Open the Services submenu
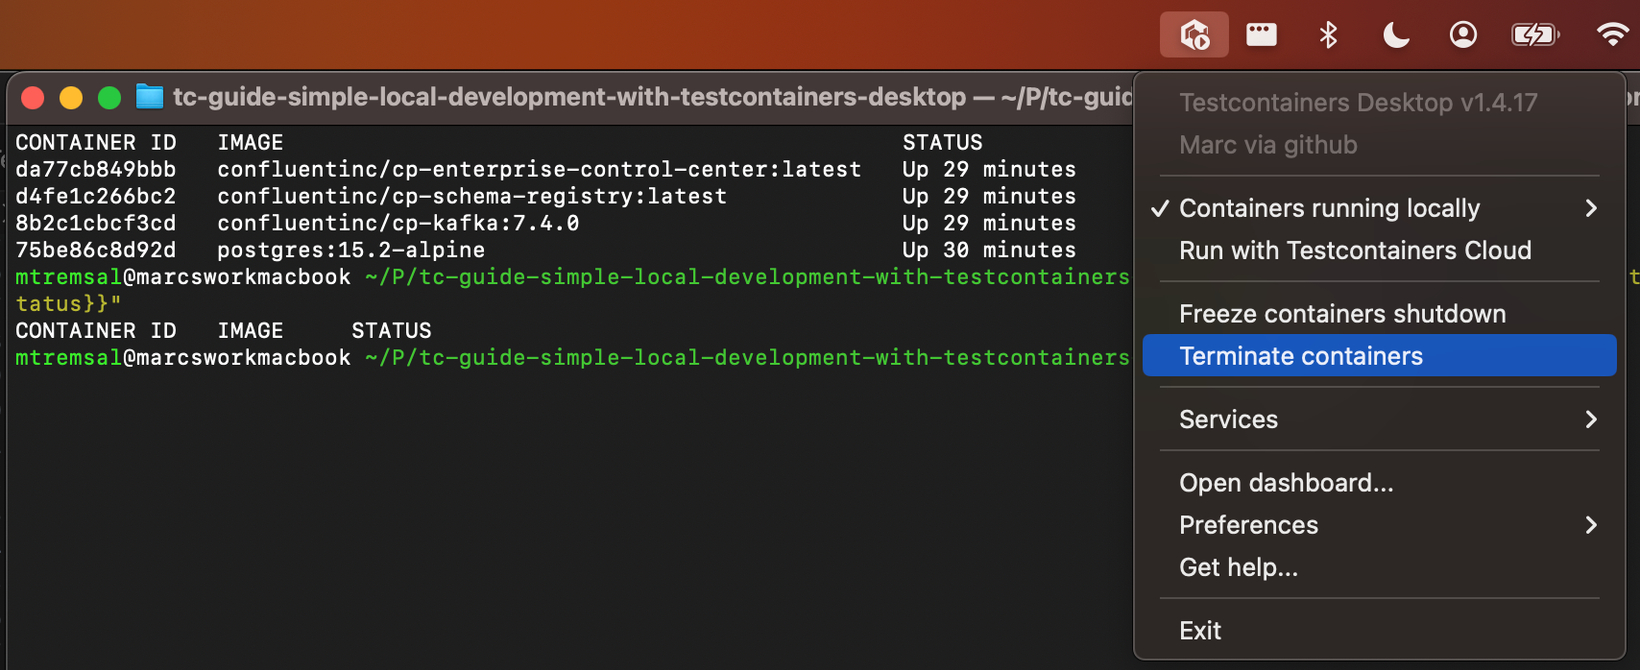This screenshot has height=670, width=1640. (x=1379, y=419)
